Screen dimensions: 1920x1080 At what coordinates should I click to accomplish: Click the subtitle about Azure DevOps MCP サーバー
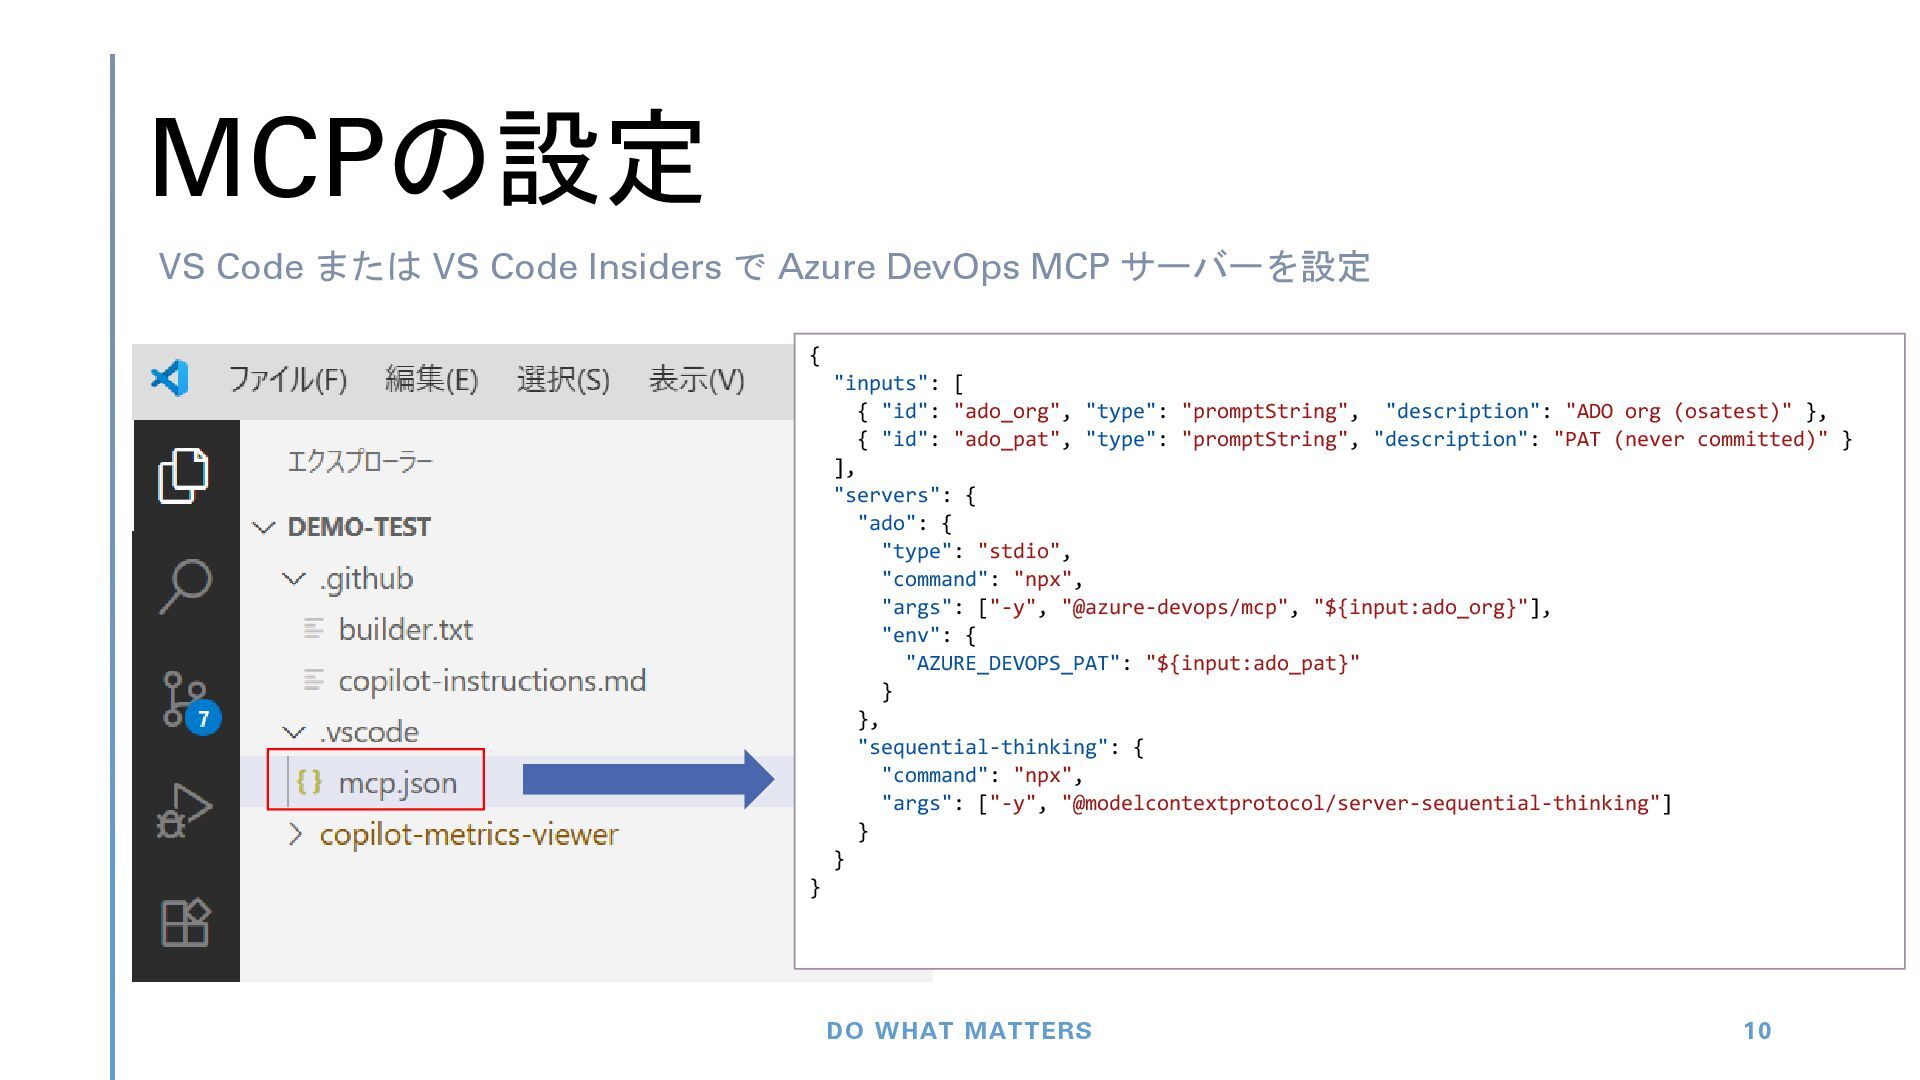pyautogui.click(x=764, y=267)
